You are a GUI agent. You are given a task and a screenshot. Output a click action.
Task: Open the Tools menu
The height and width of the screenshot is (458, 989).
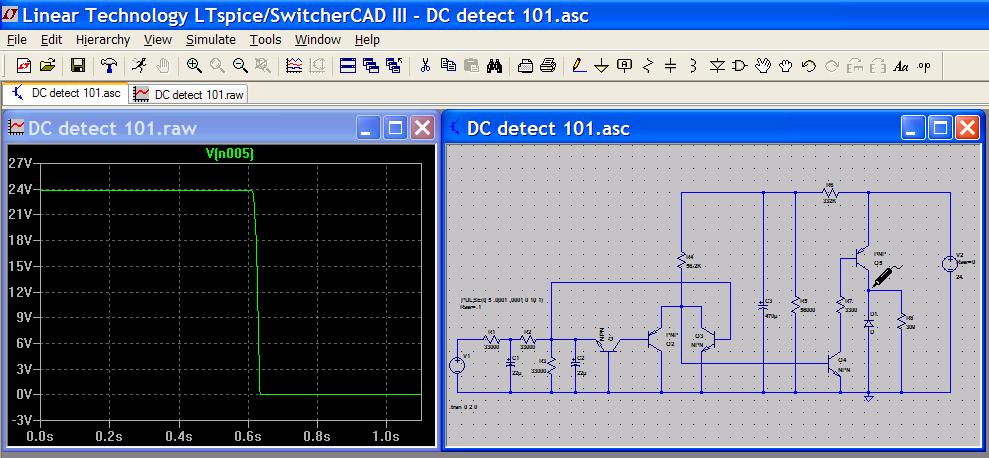click(266, 40)
